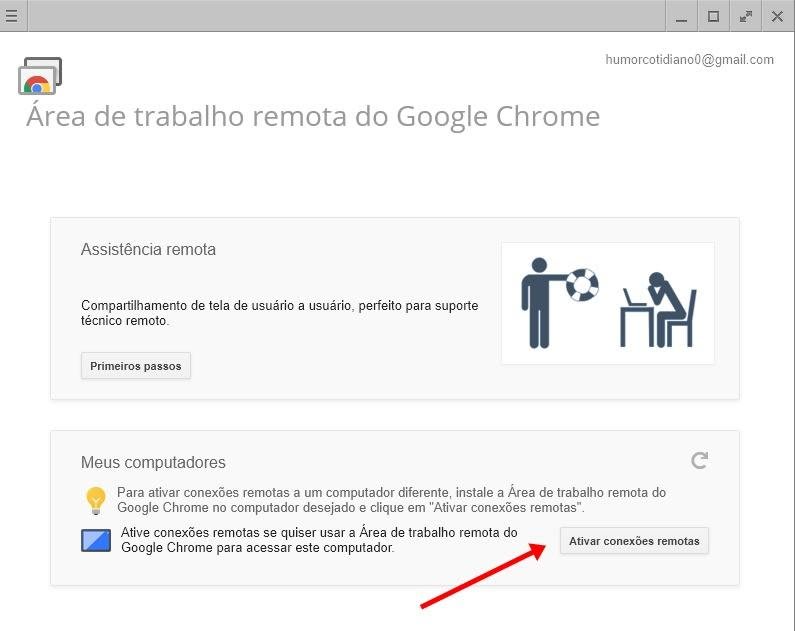Click the Ative conexões remotas description text
795x631 pixels.
coord(318,540)
